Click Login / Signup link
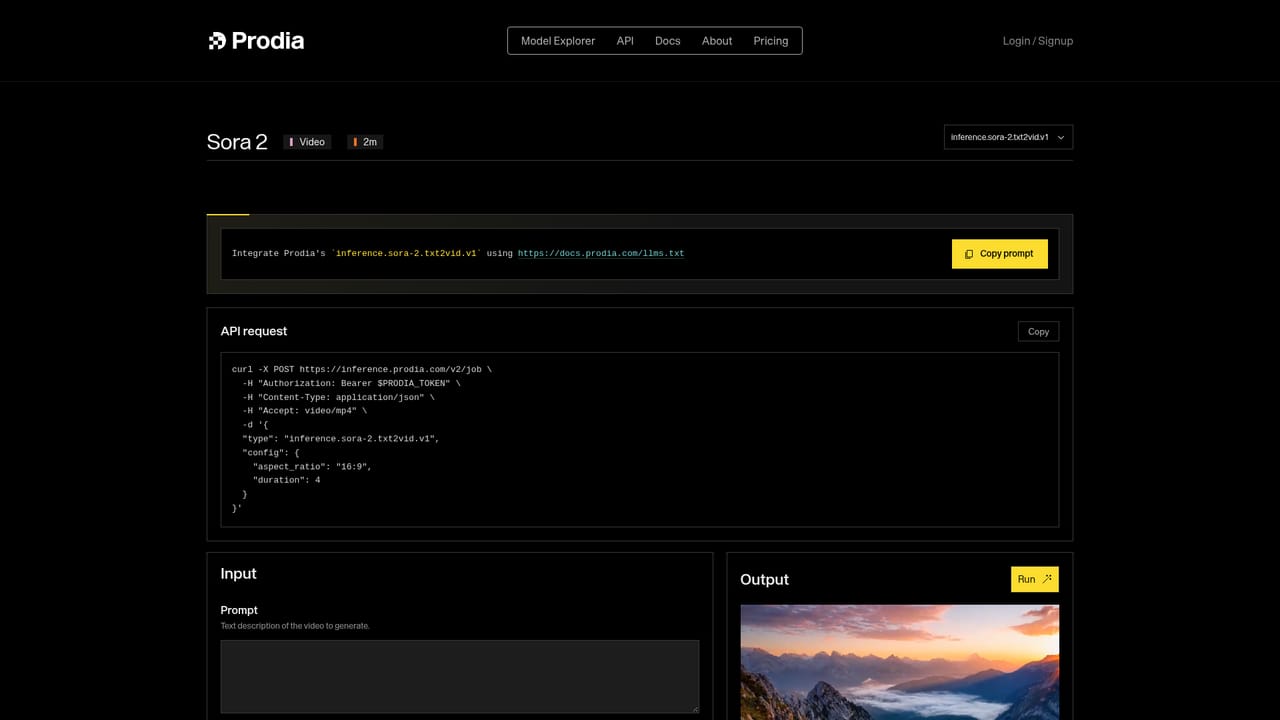The image size is (1280, 720). pyautogui.click(x=1038, y=41)
